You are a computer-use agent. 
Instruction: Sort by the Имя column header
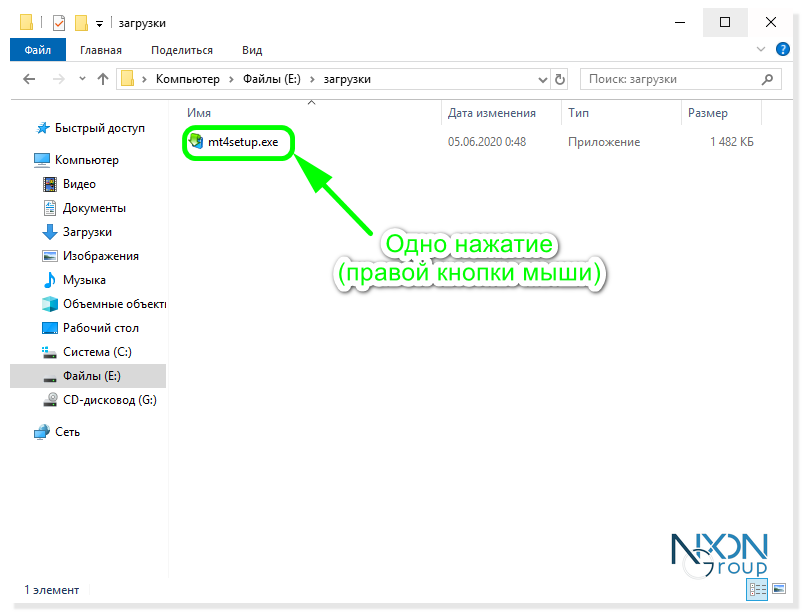click(199, 113)
